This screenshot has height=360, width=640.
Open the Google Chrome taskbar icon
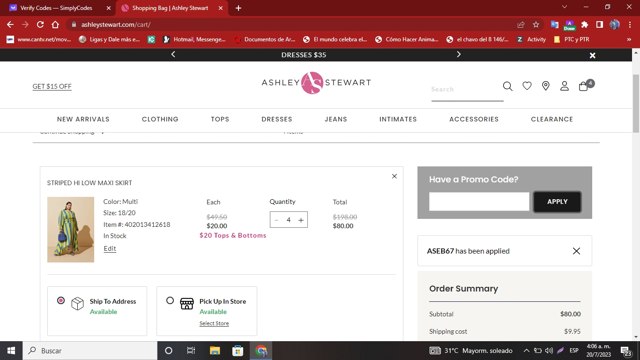(x=261, y=351)
